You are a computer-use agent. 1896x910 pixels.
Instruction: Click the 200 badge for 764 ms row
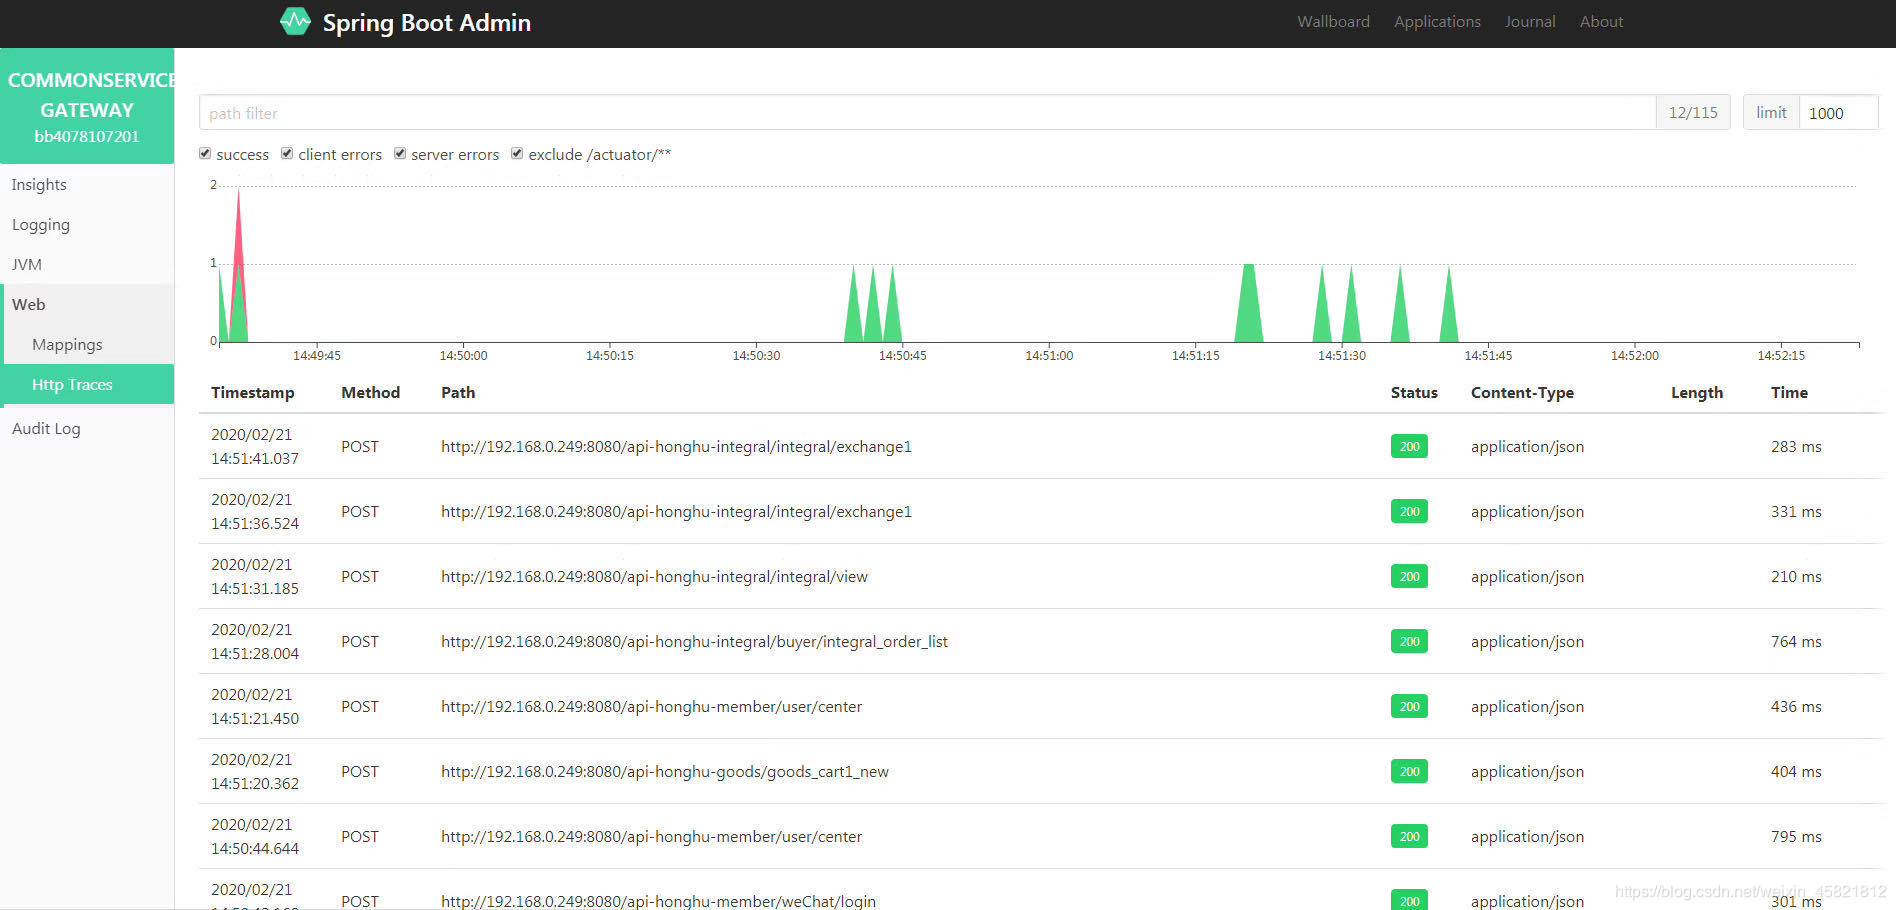[x=1409, y=641]
